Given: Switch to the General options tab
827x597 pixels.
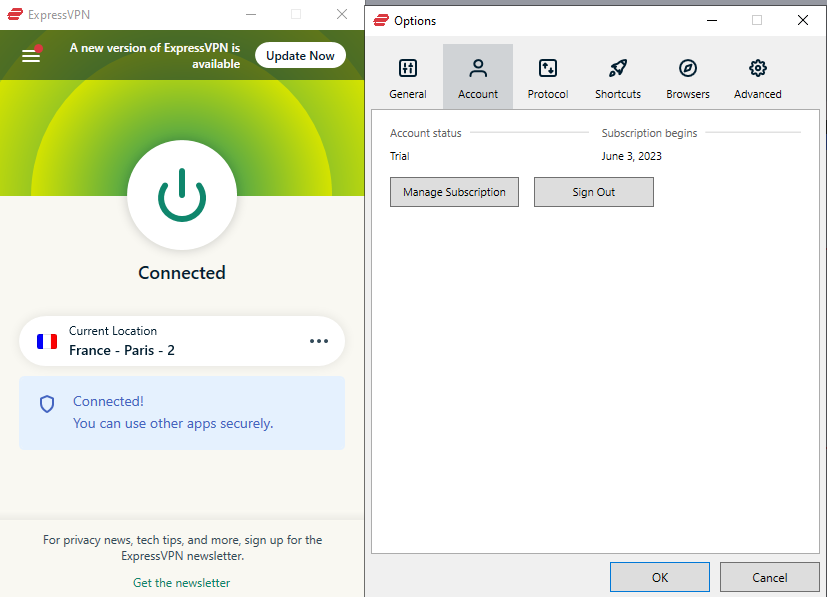Looking at the screenshot, I should click(x=408, y=77).
